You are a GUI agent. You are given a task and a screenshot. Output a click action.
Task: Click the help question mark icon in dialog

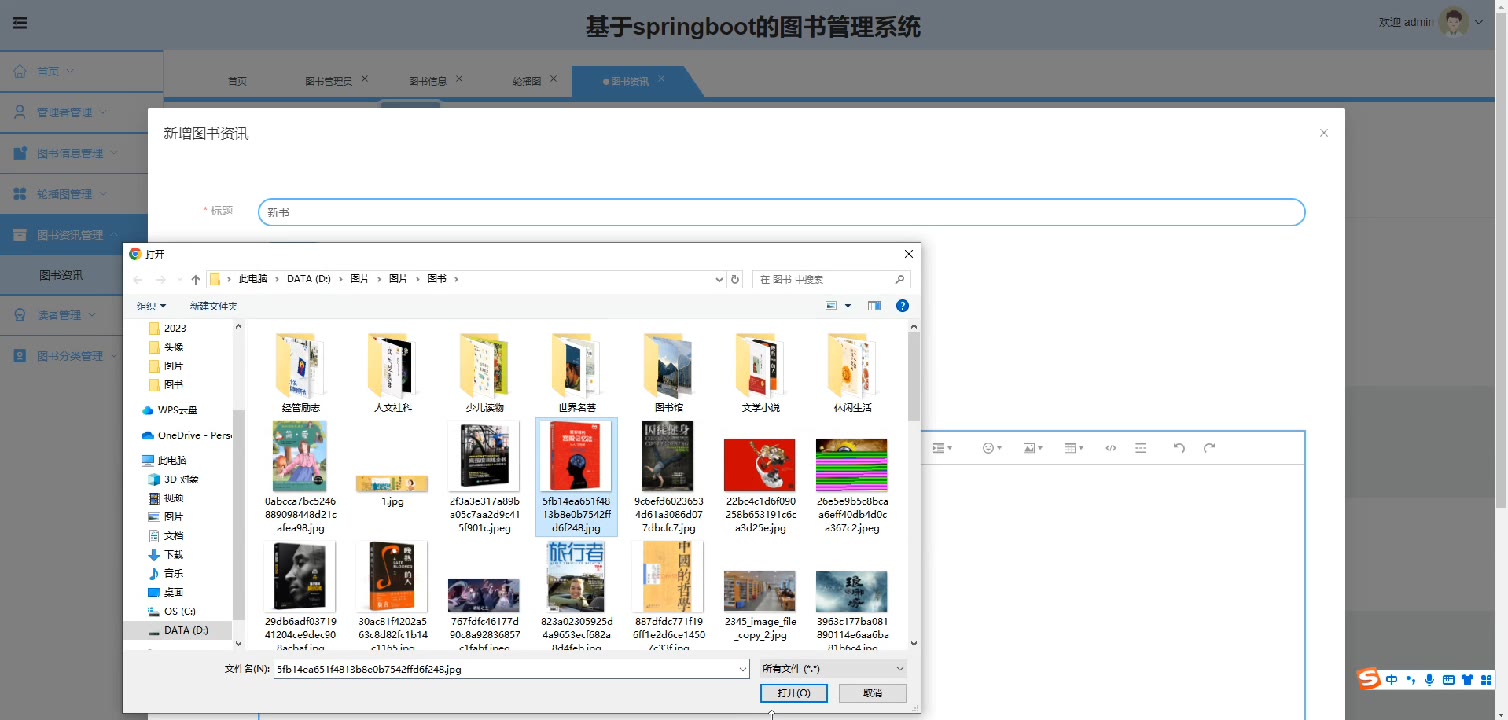pos(902,306)
